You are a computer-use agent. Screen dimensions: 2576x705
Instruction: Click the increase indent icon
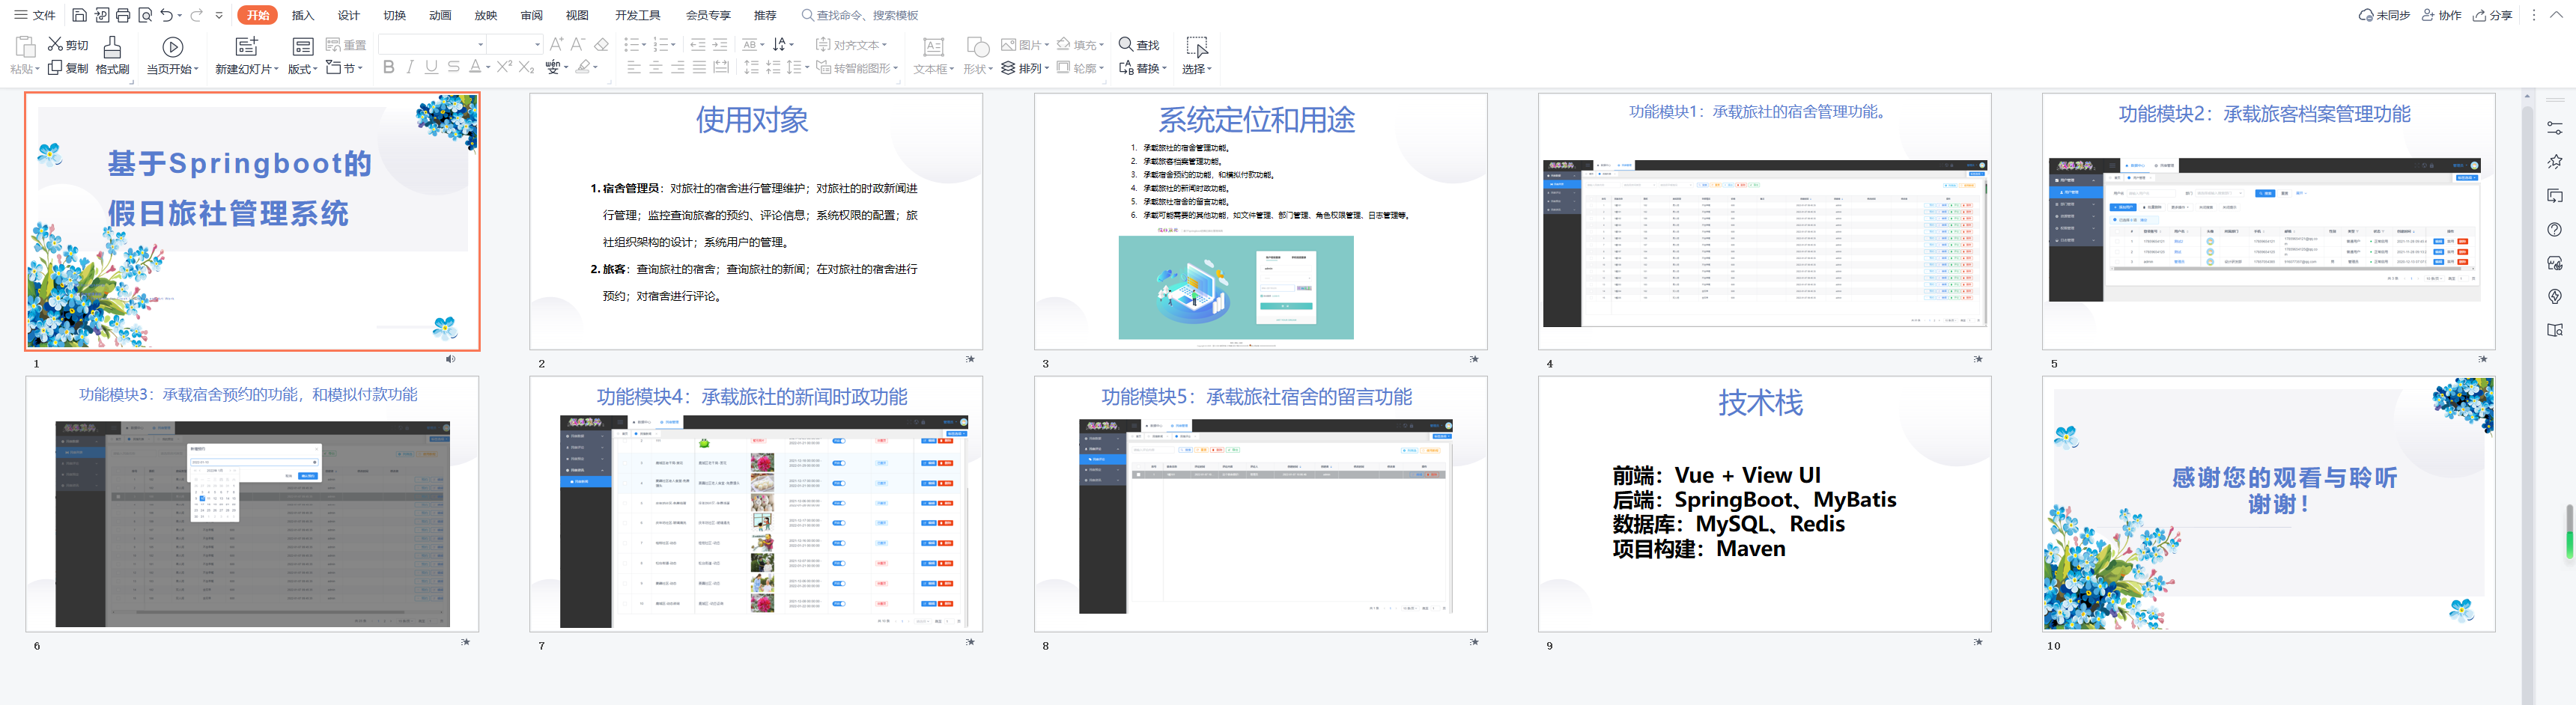720,44
